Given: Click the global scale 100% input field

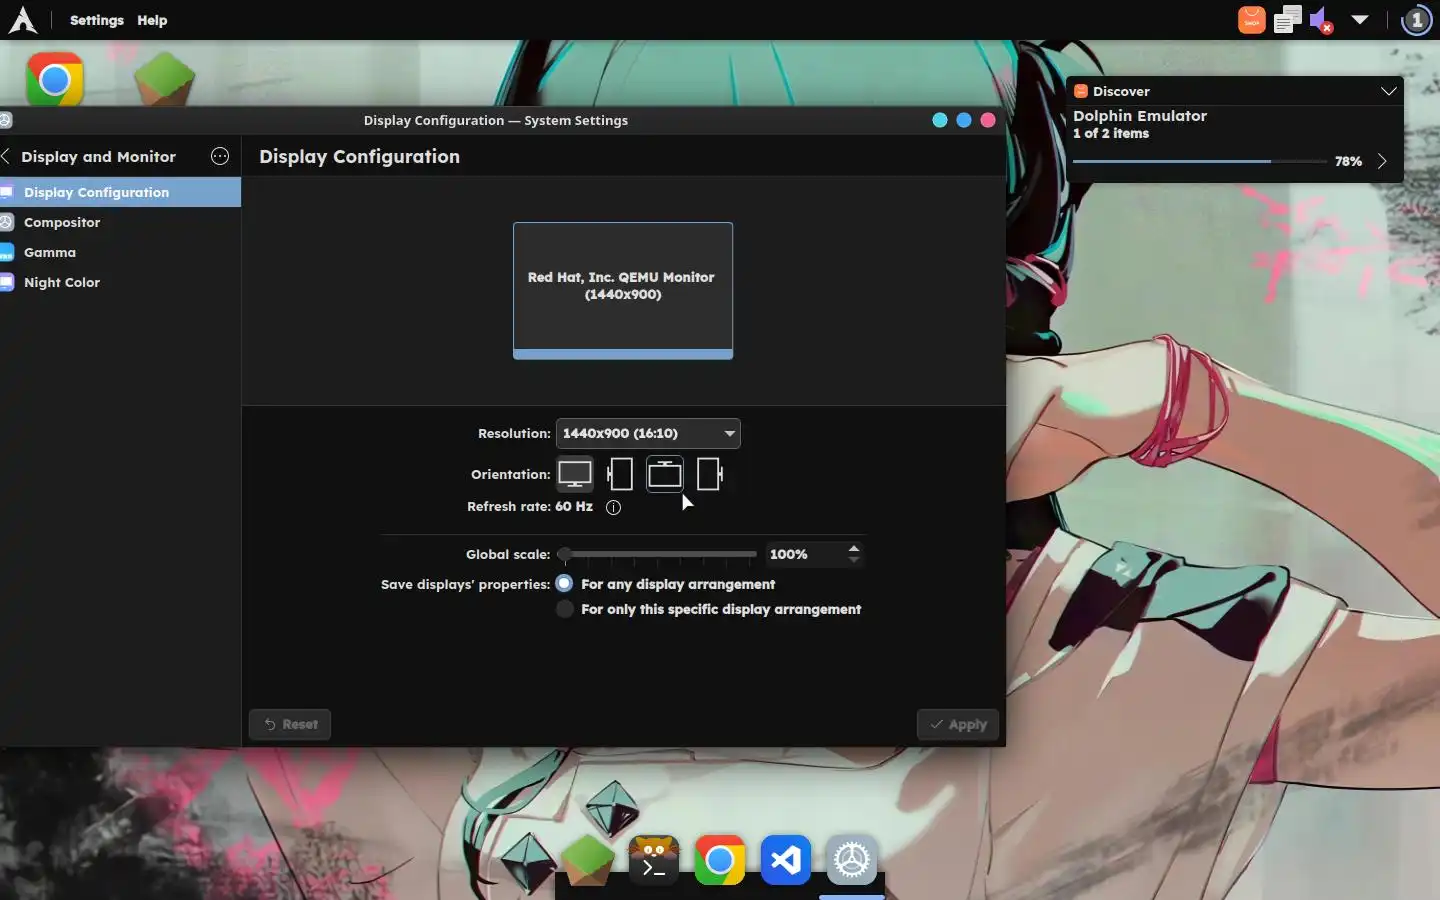Looking at the screenshot, I should (805, 554).
